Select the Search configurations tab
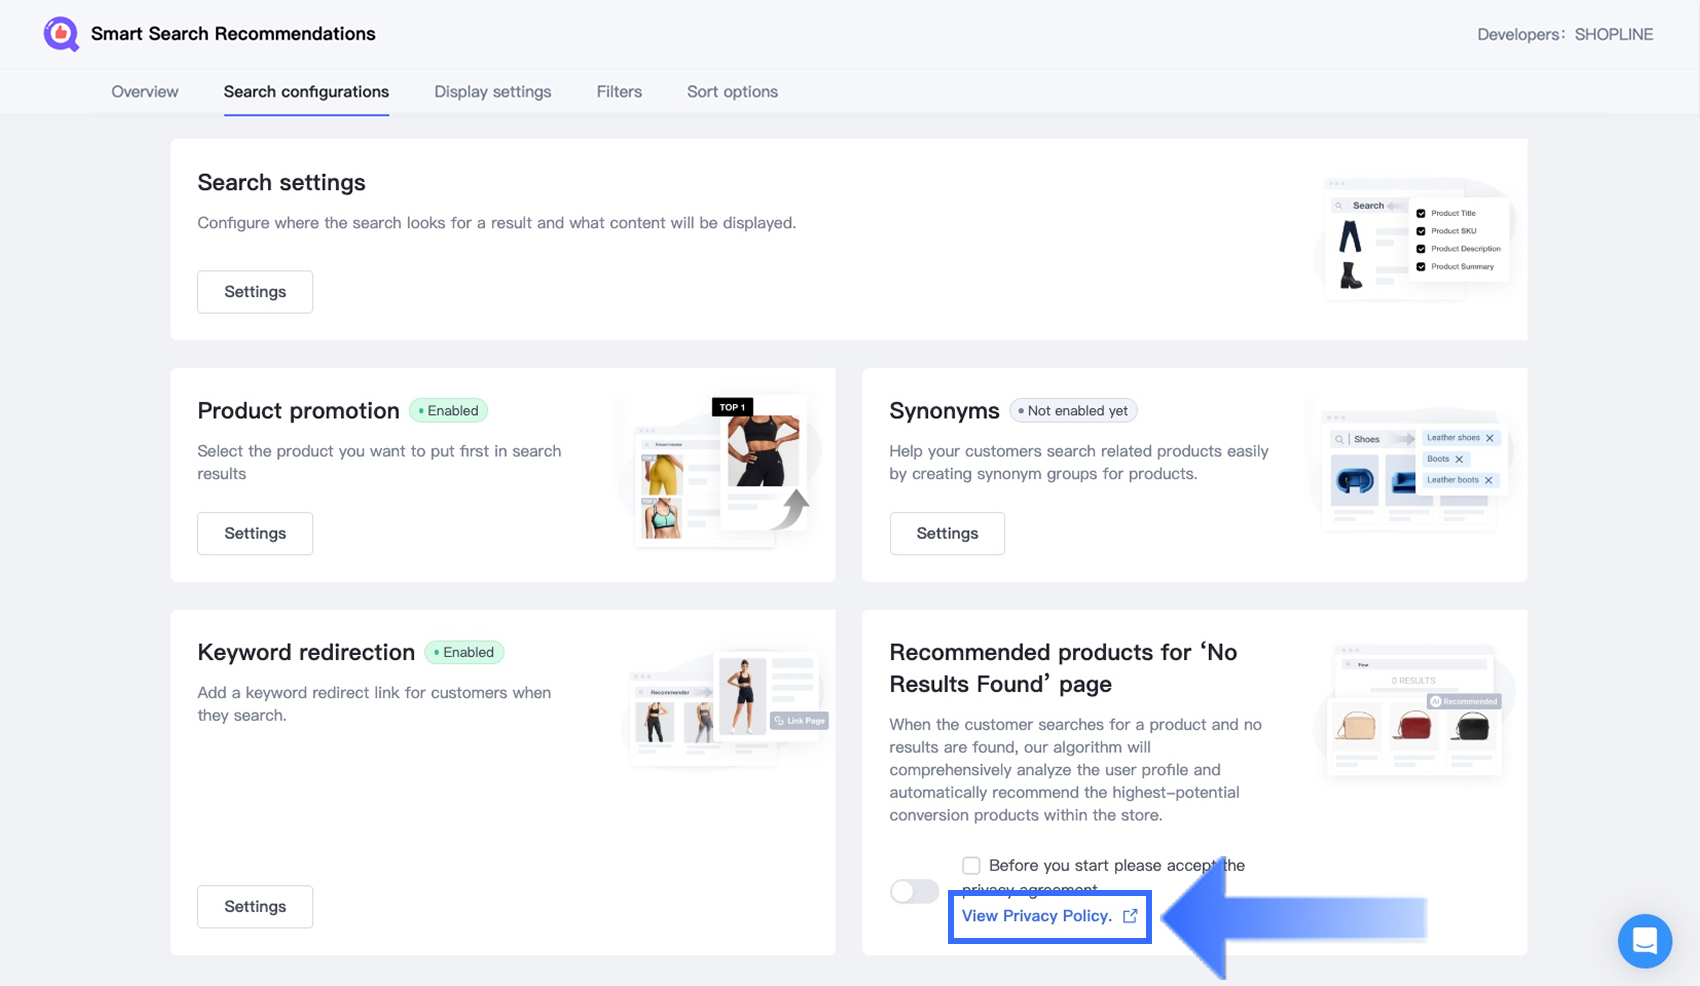This screenshot has width=1700, height=986. click(x=306, y=92)
